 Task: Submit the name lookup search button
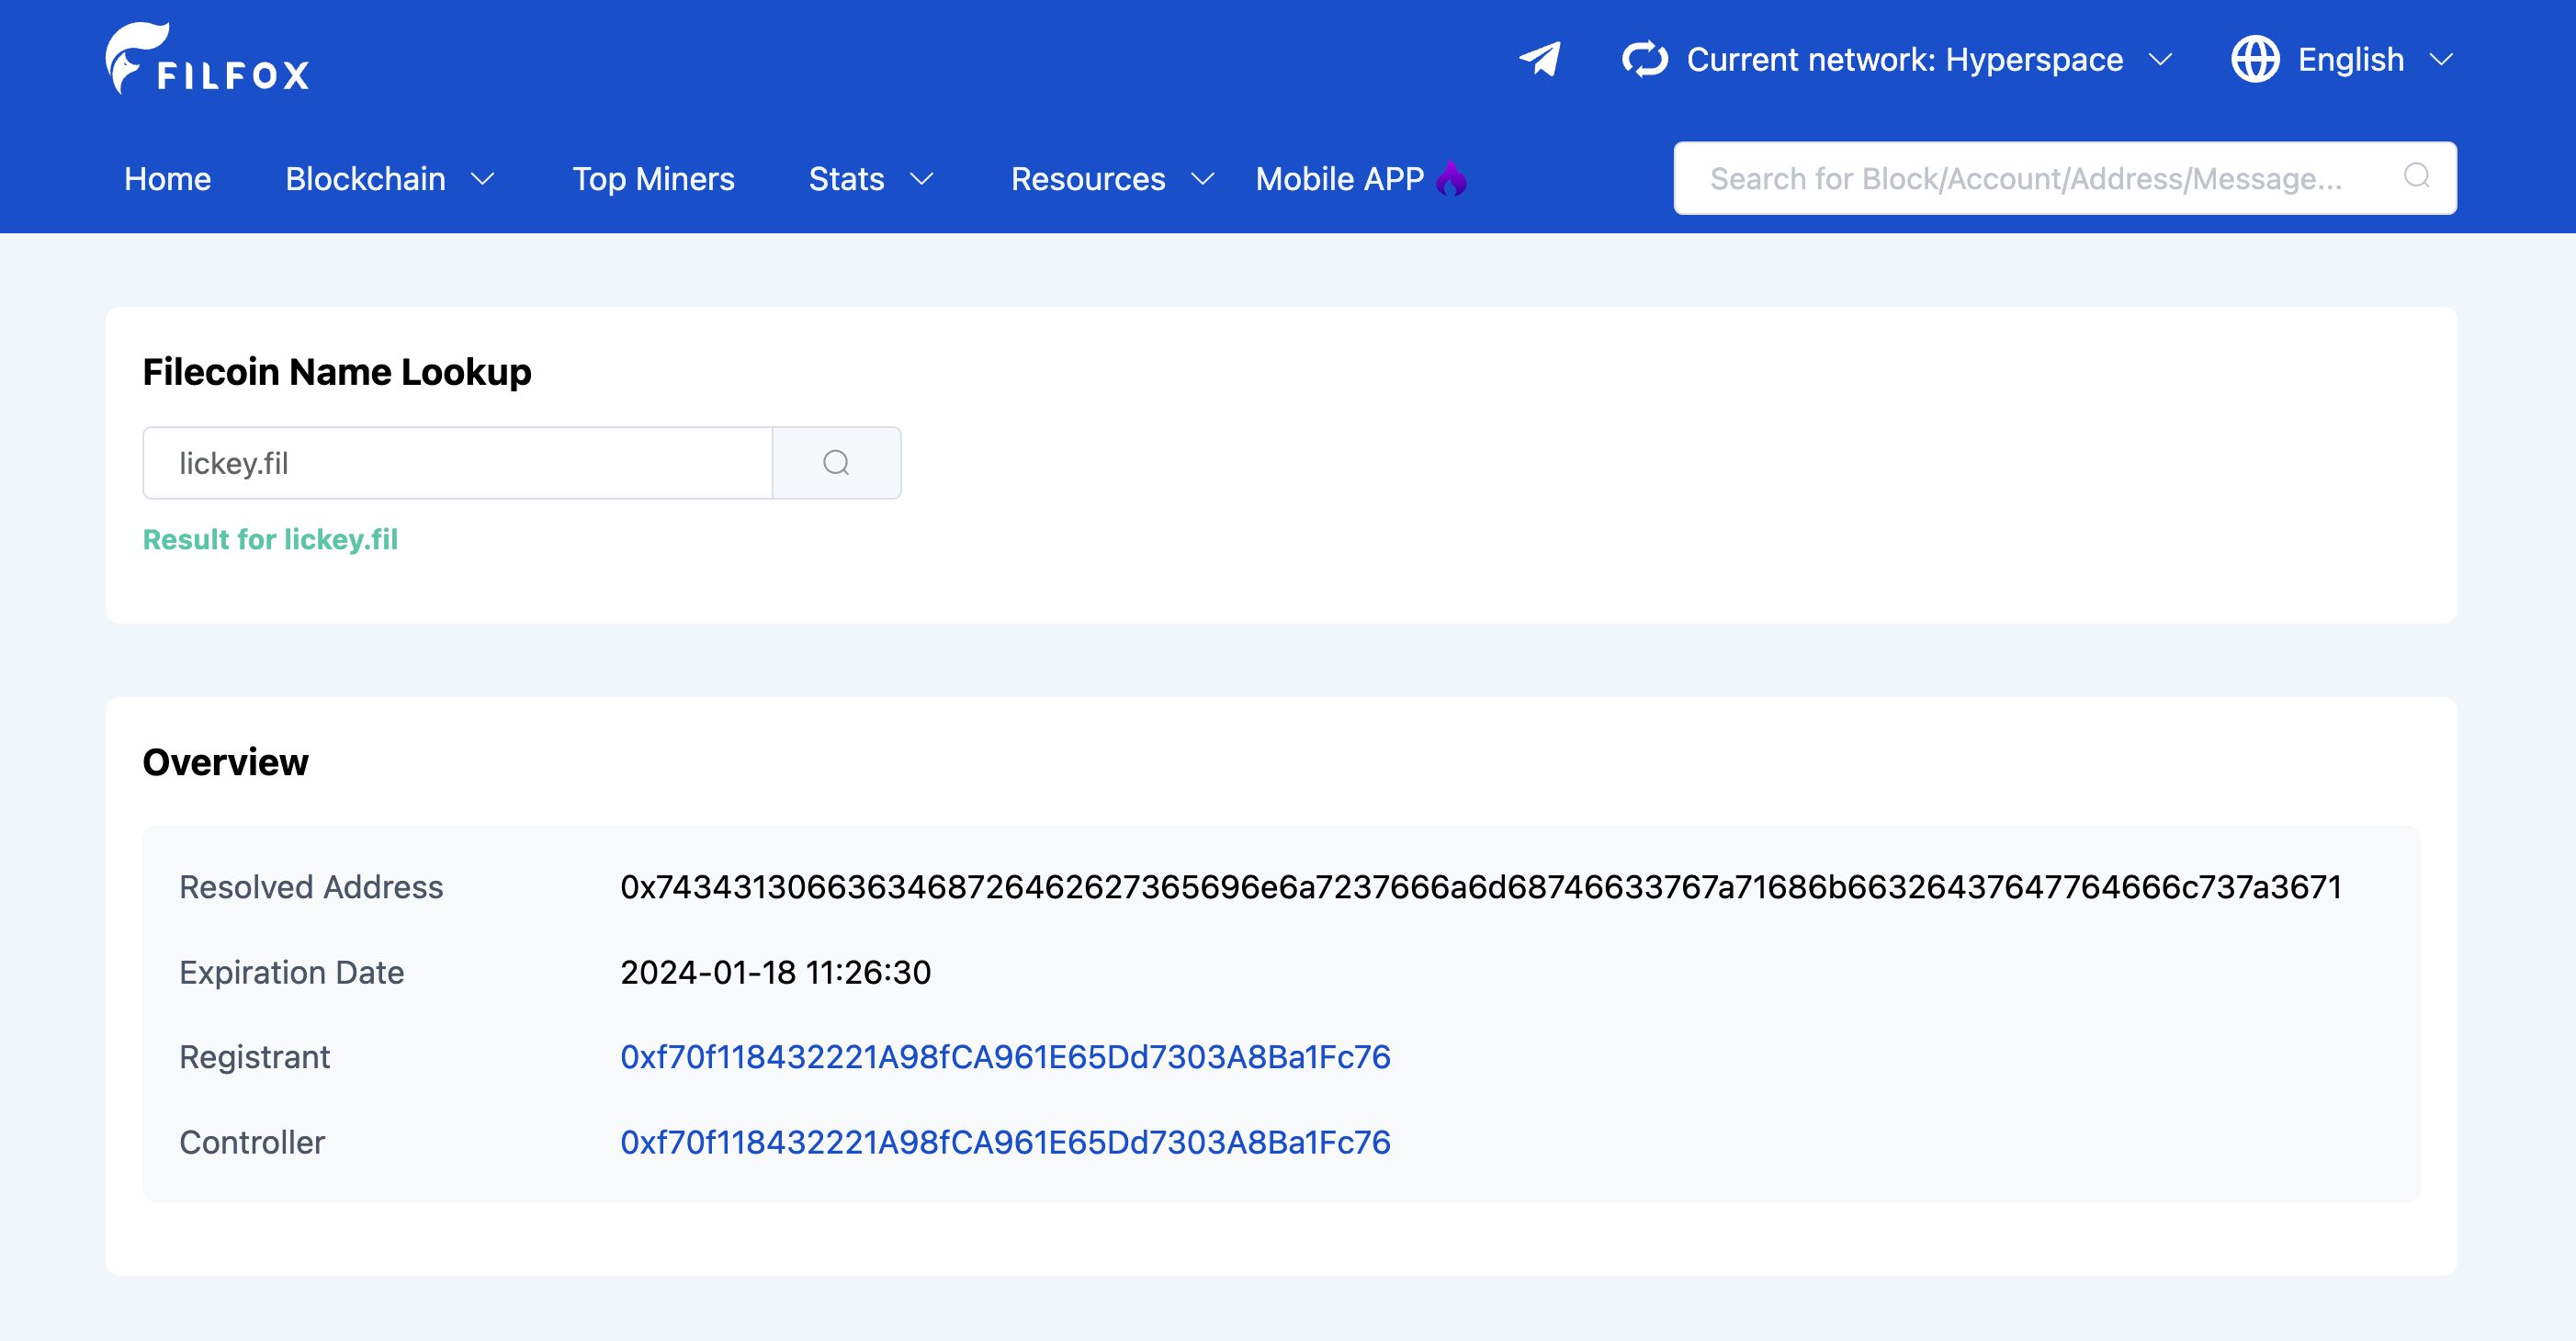tap(837, 463)
